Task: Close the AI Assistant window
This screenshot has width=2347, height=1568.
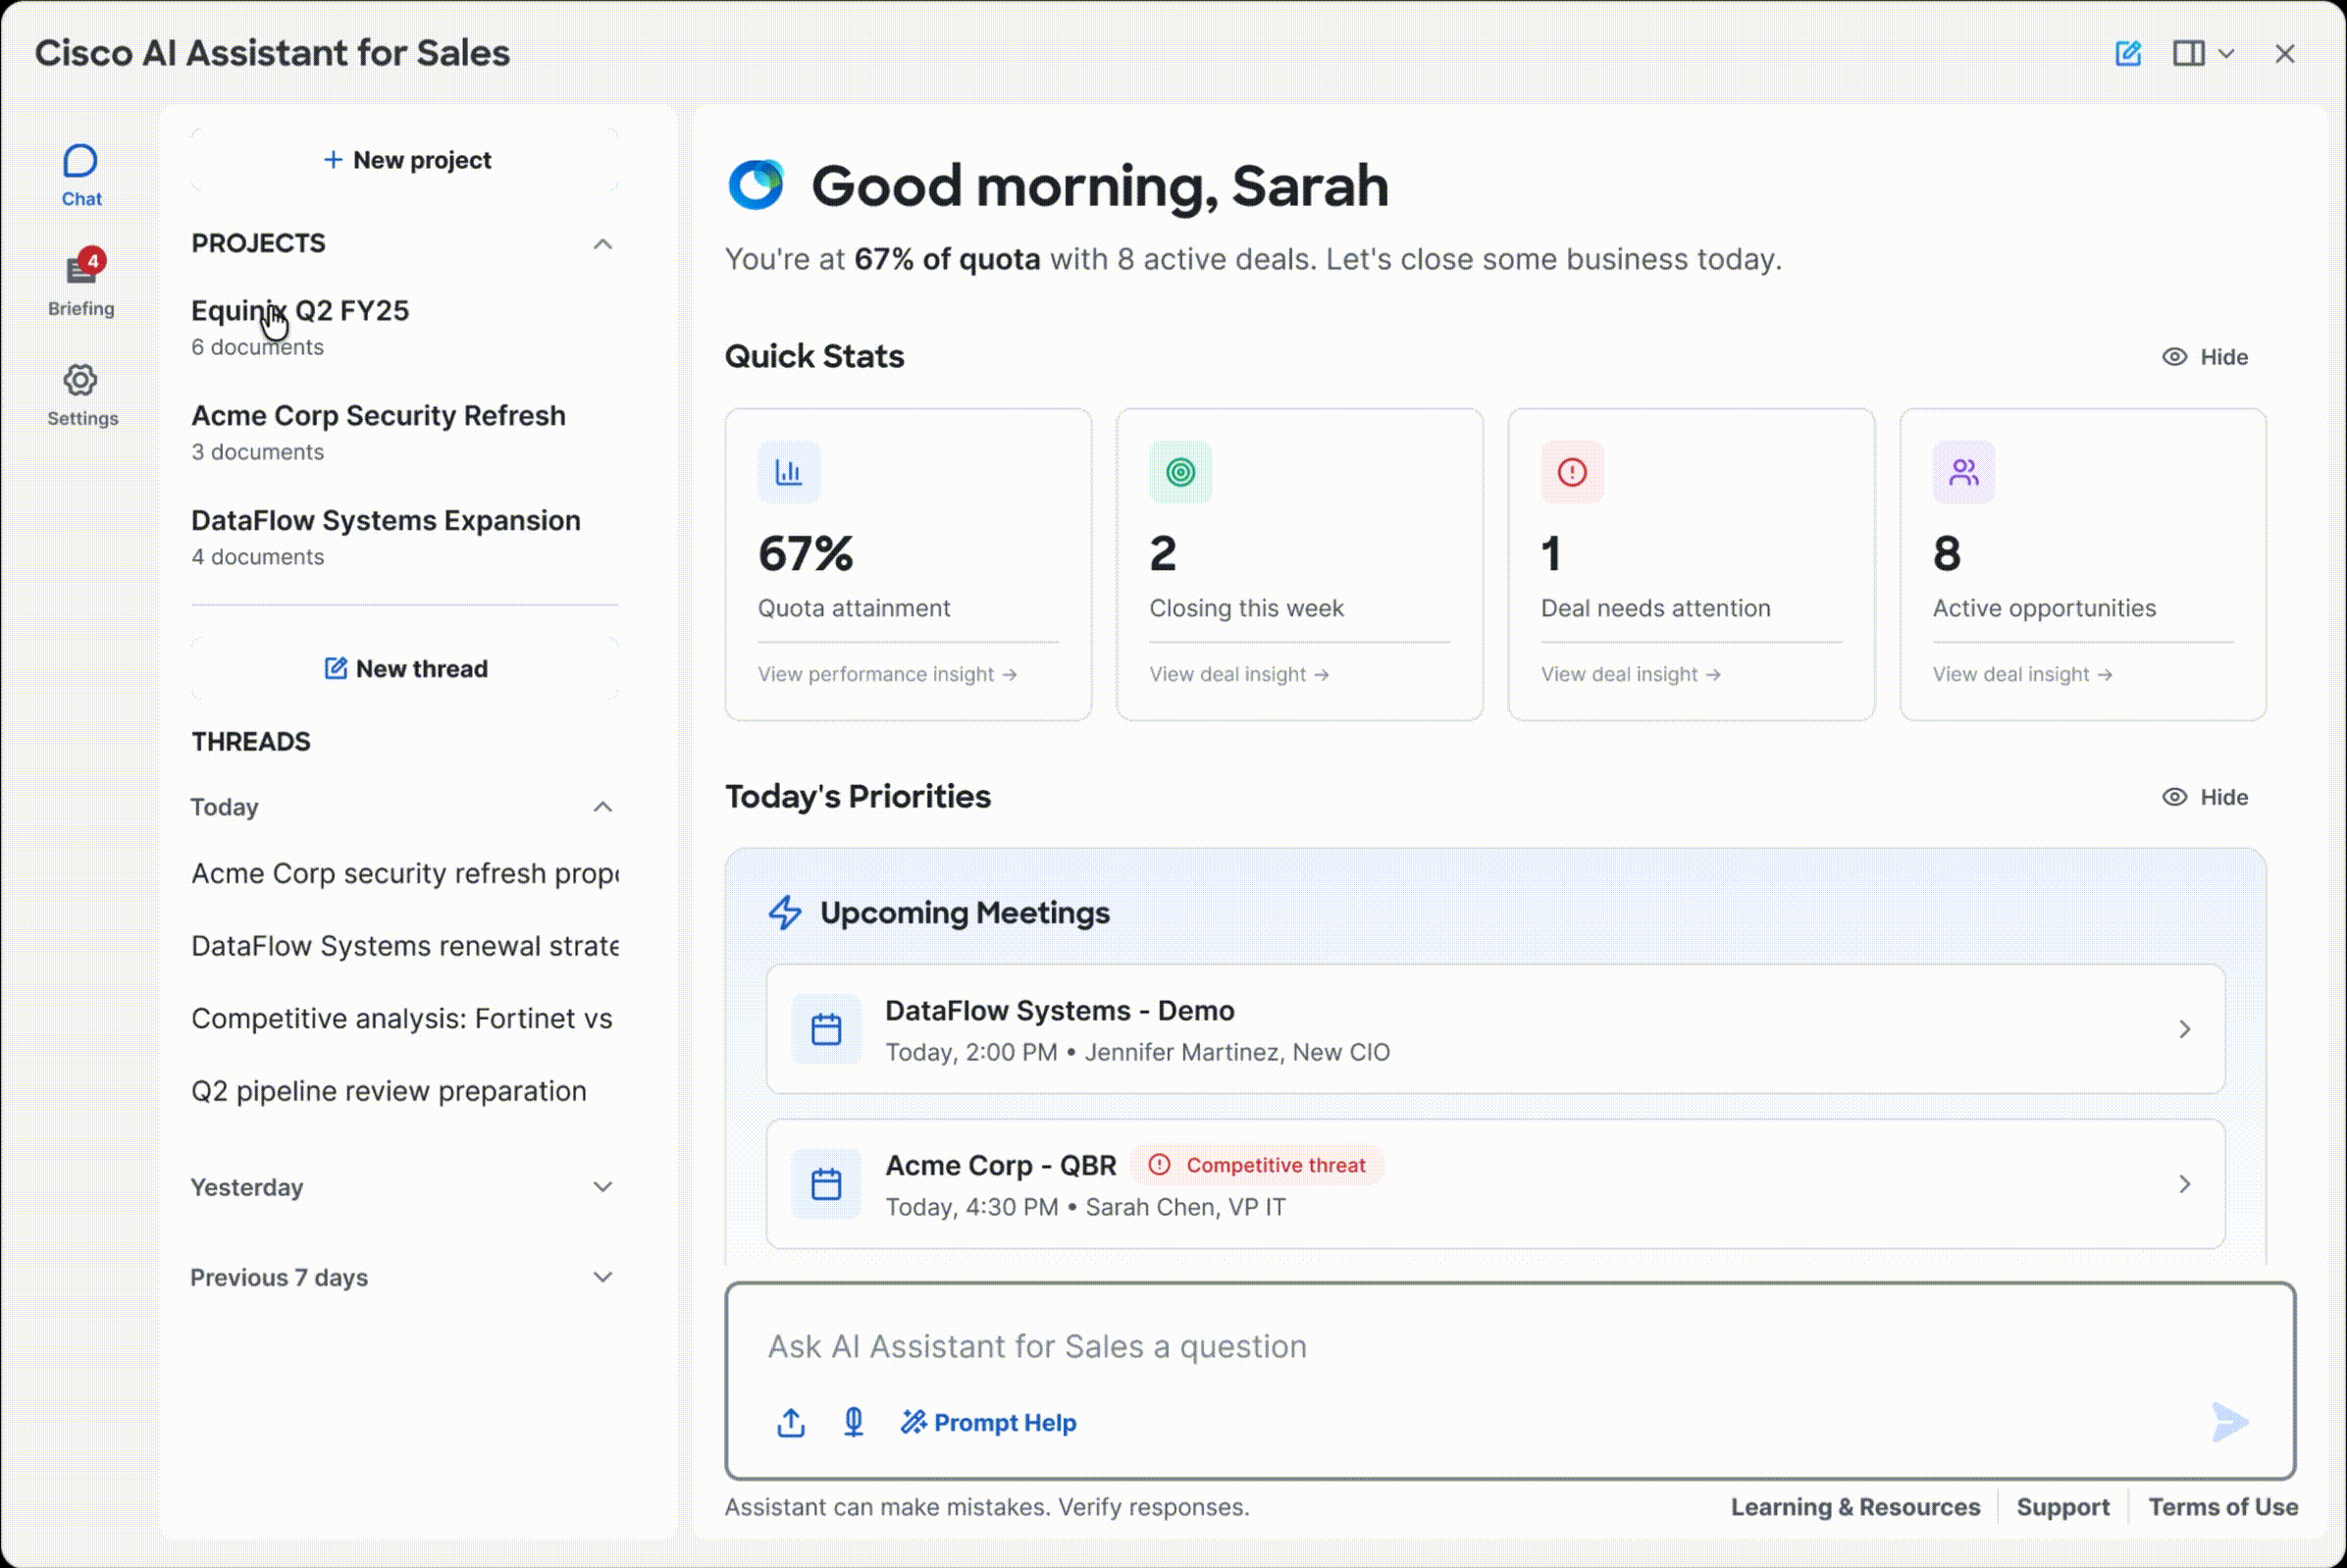Action: pyautogui.click(x=2284, y=54)
